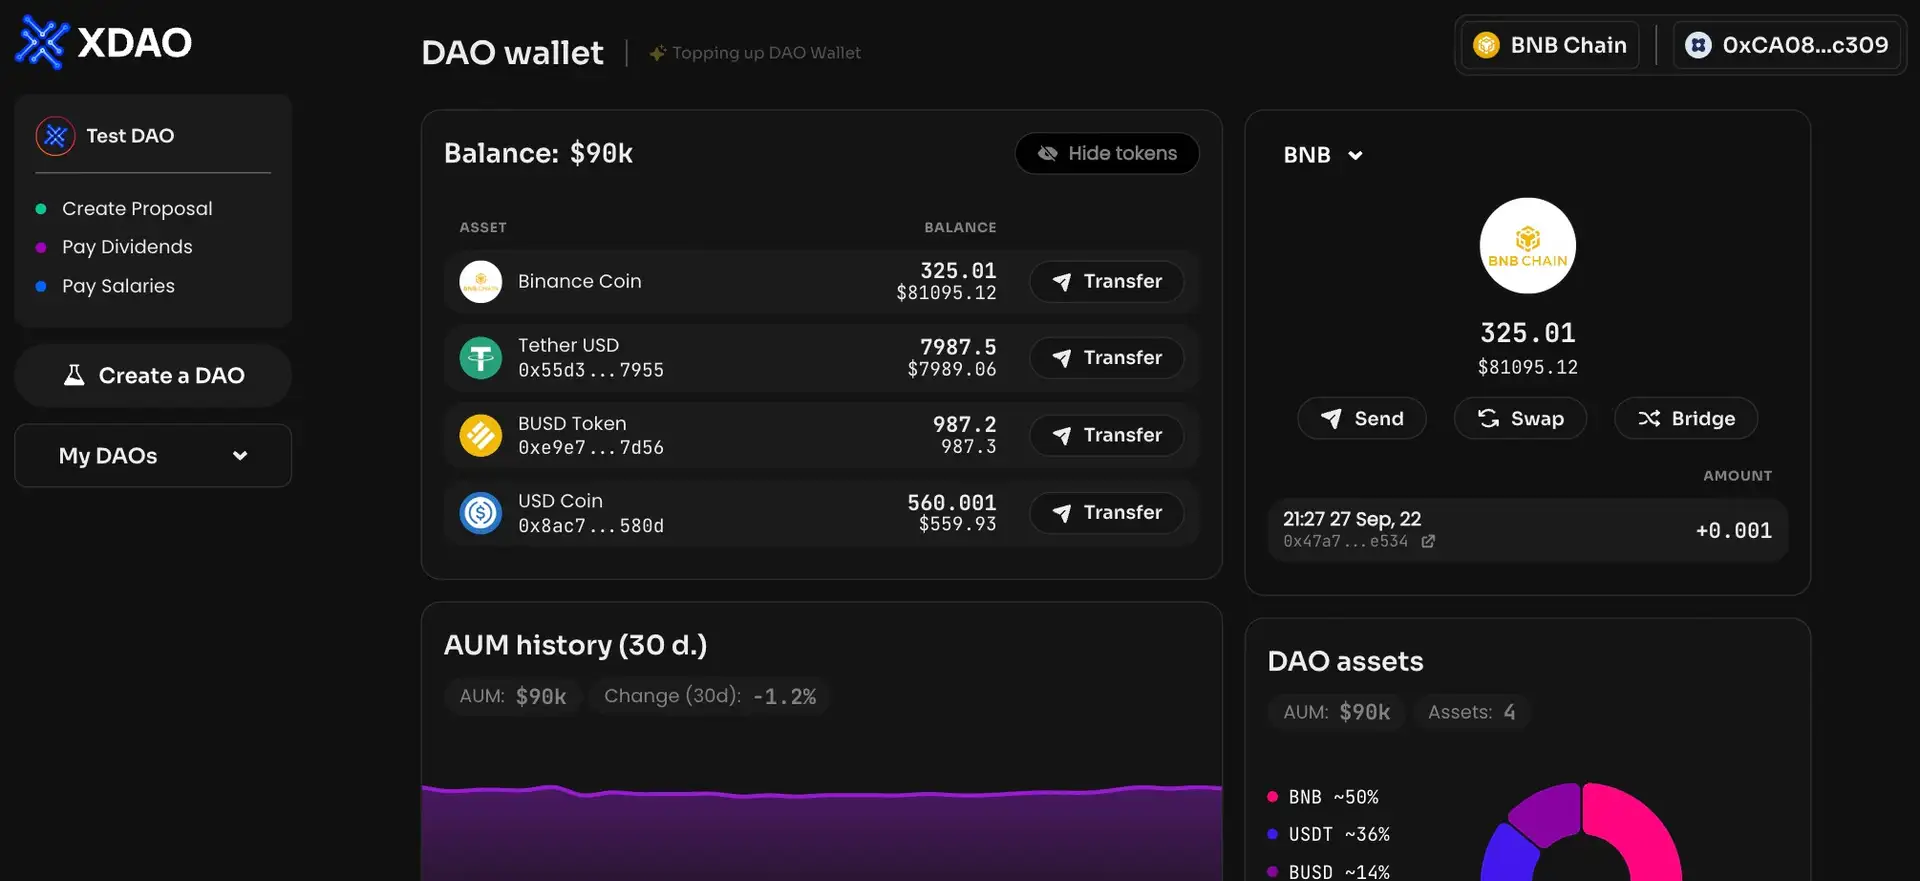
Task: Open the BNB Chain network selector
Action: 1550,46
